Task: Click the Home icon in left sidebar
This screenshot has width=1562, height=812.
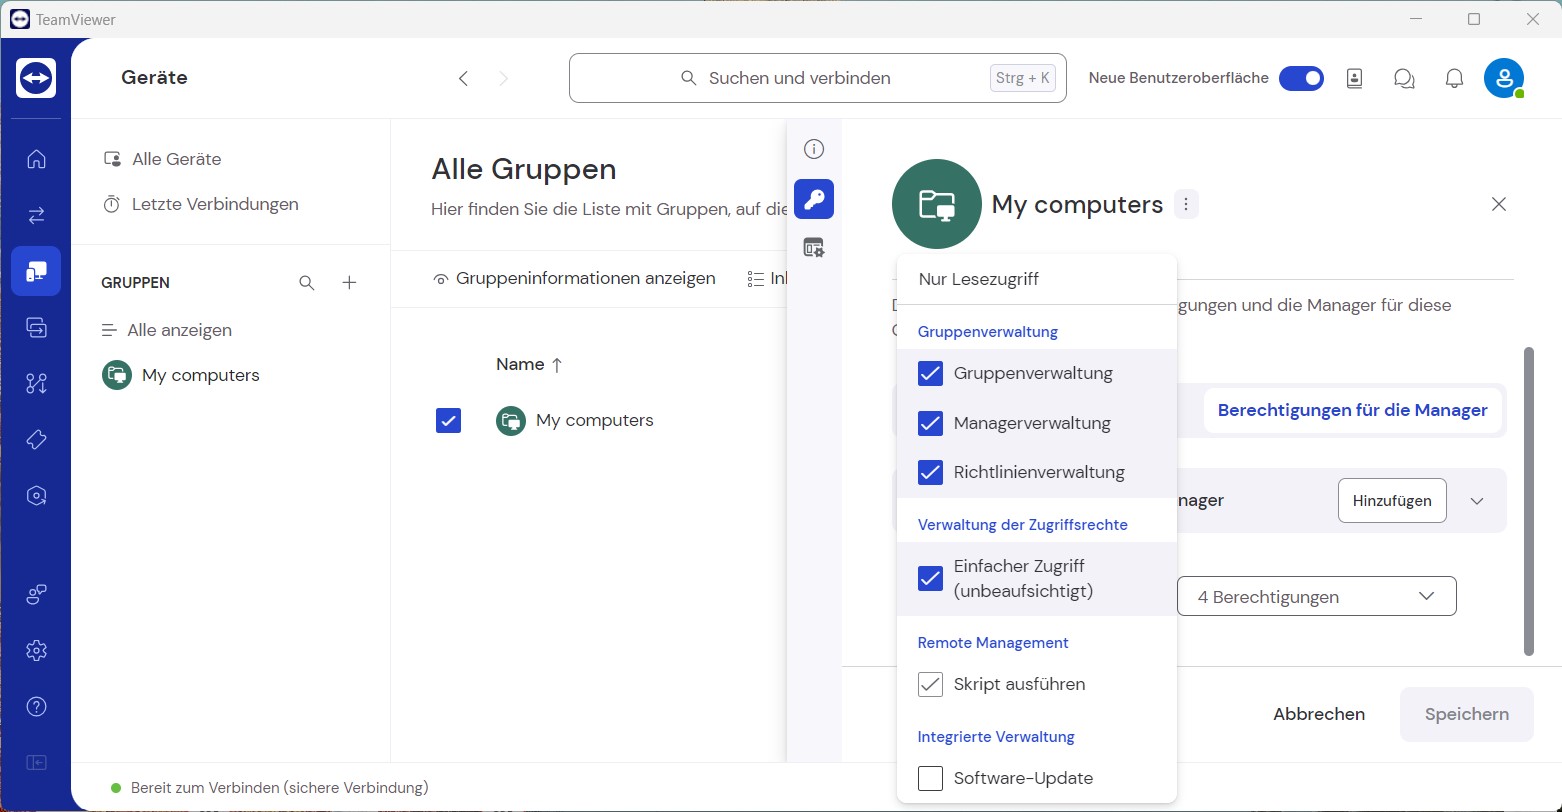Action: click(36, 159)
